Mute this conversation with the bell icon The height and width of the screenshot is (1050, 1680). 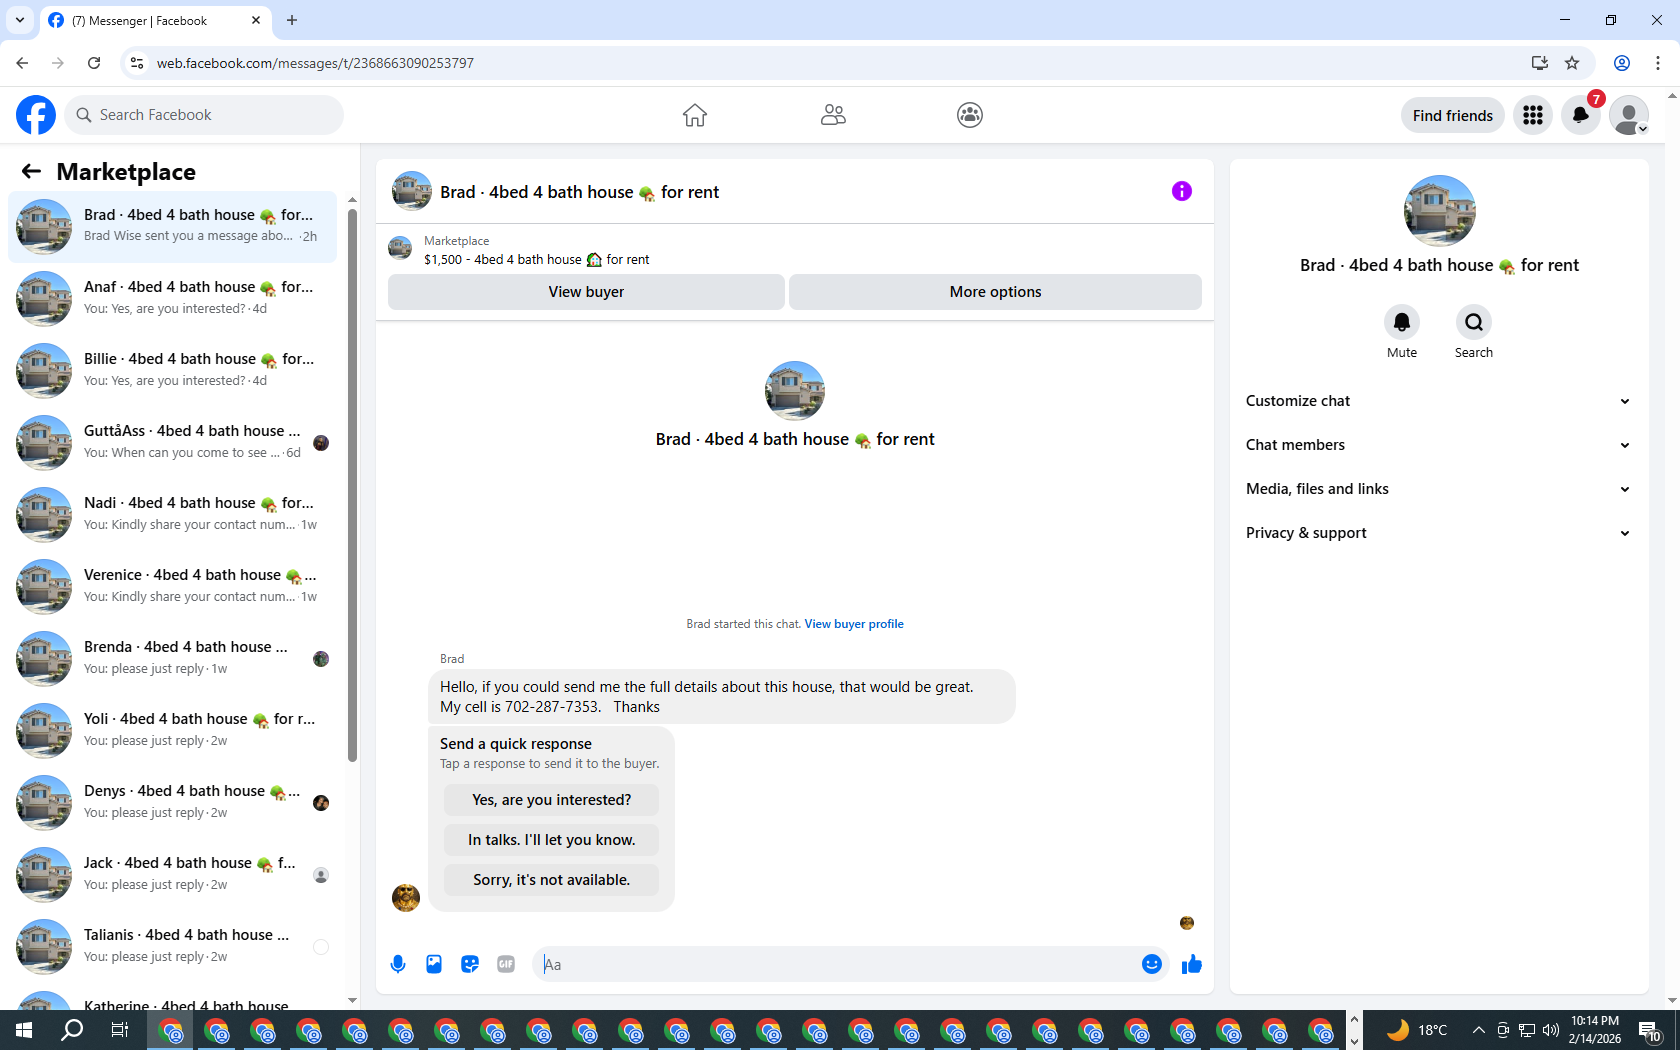[1402, 322]
